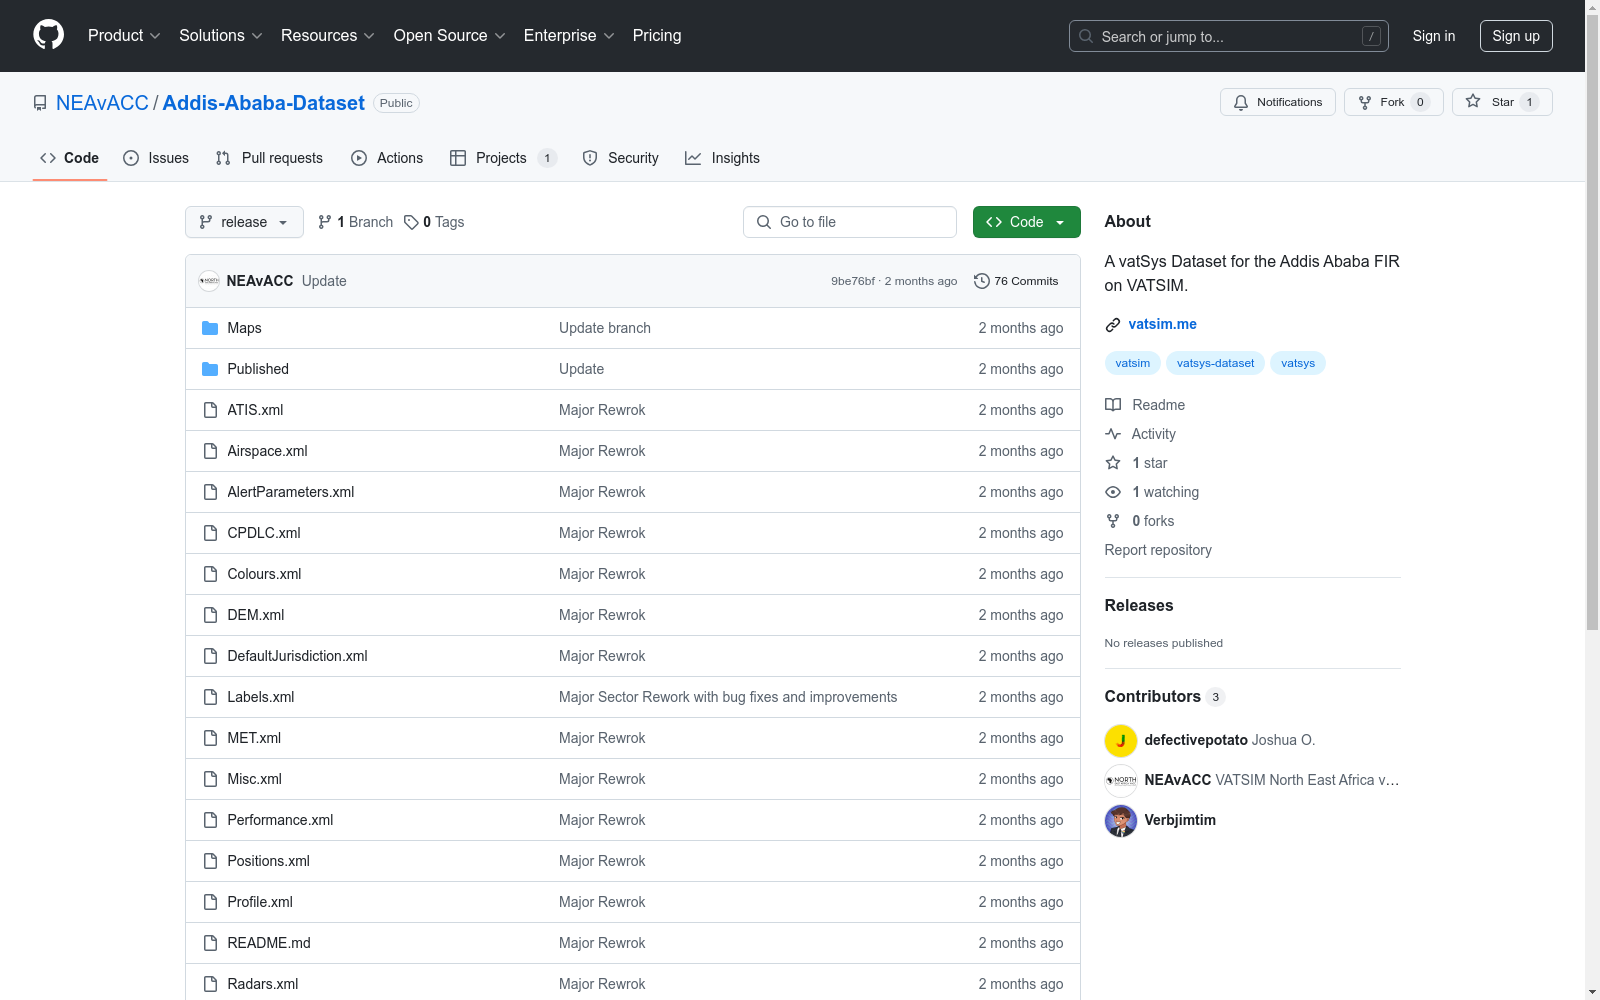Fork the repository with the Fork button

click(x=1393, y=102)
